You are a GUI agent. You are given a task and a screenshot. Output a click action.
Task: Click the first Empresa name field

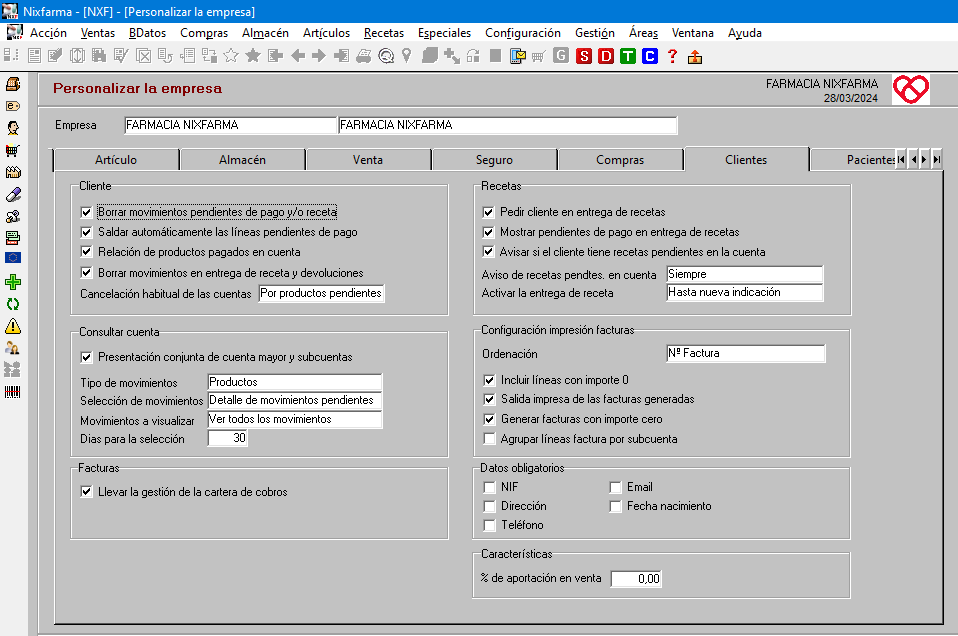tap(230, 125)
